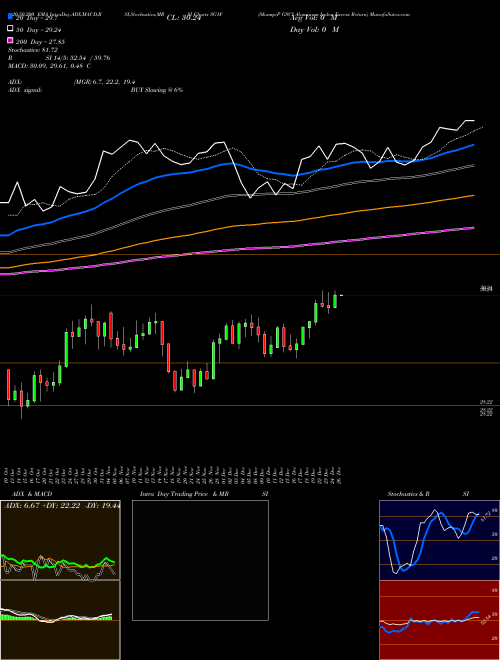This screenshot has height=660, width=500.
Task: Click the 'BUY Slowing @ 6%' signal text
Action: click(157, 90)
